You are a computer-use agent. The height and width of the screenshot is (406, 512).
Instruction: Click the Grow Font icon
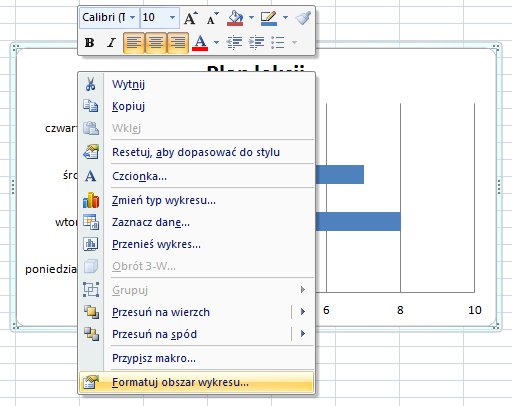(191, 18)
